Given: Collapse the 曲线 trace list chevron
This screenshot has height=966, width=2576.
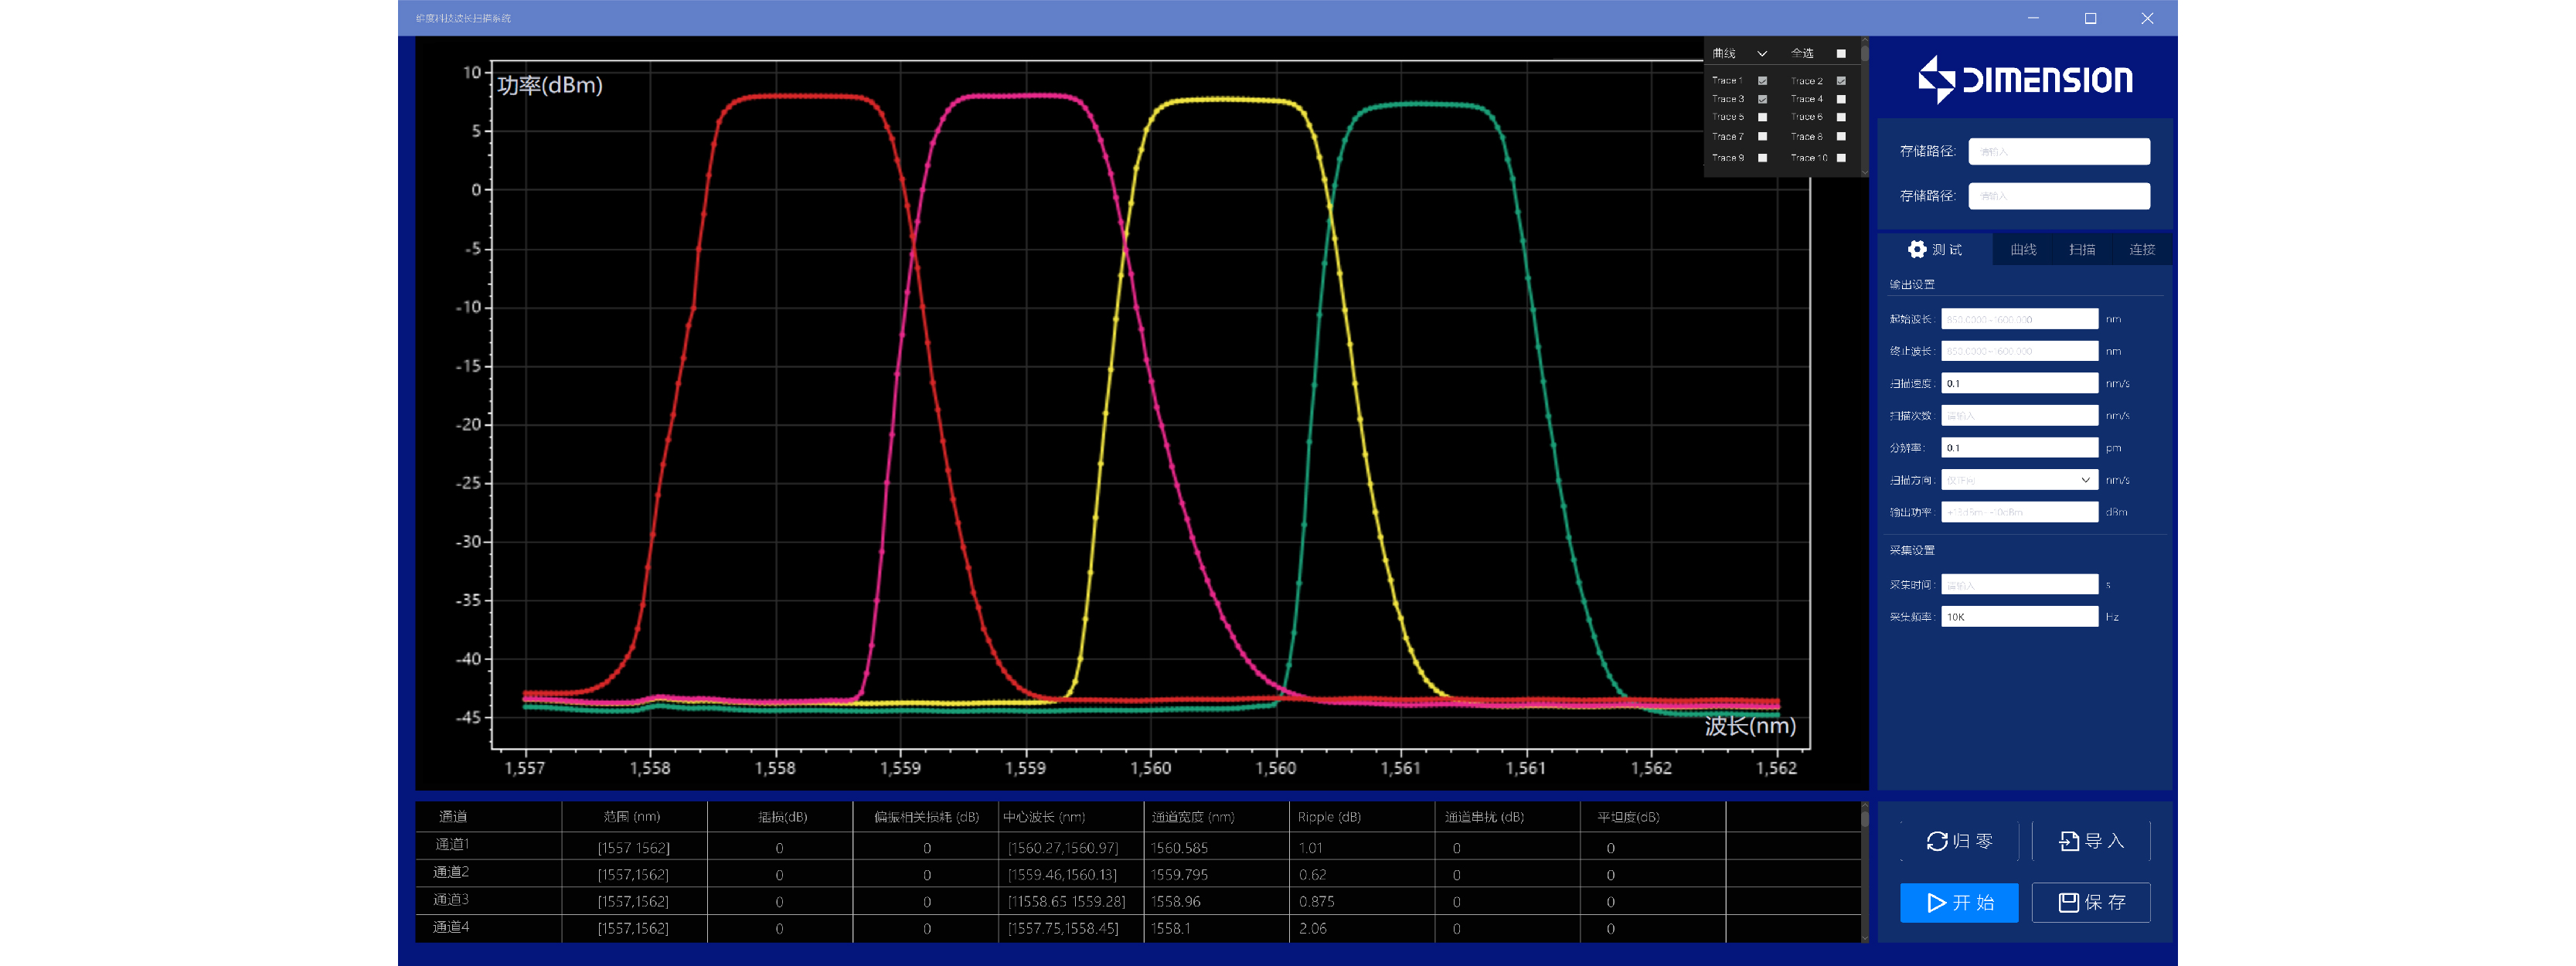Looking at the screenshot, I should [1762, 54].
